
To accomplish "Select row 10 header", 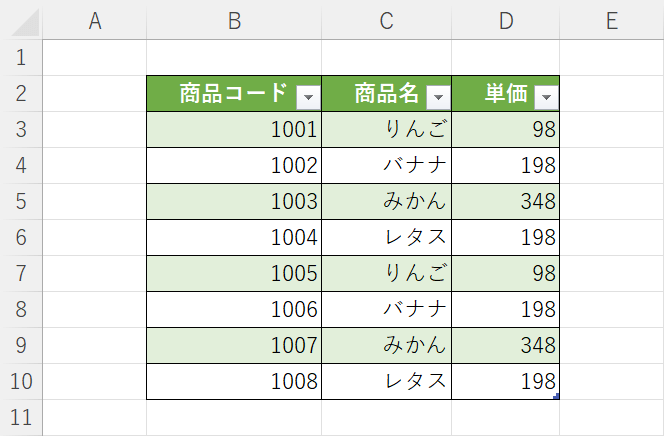I will pyautogui.click(x=21, y=381).
